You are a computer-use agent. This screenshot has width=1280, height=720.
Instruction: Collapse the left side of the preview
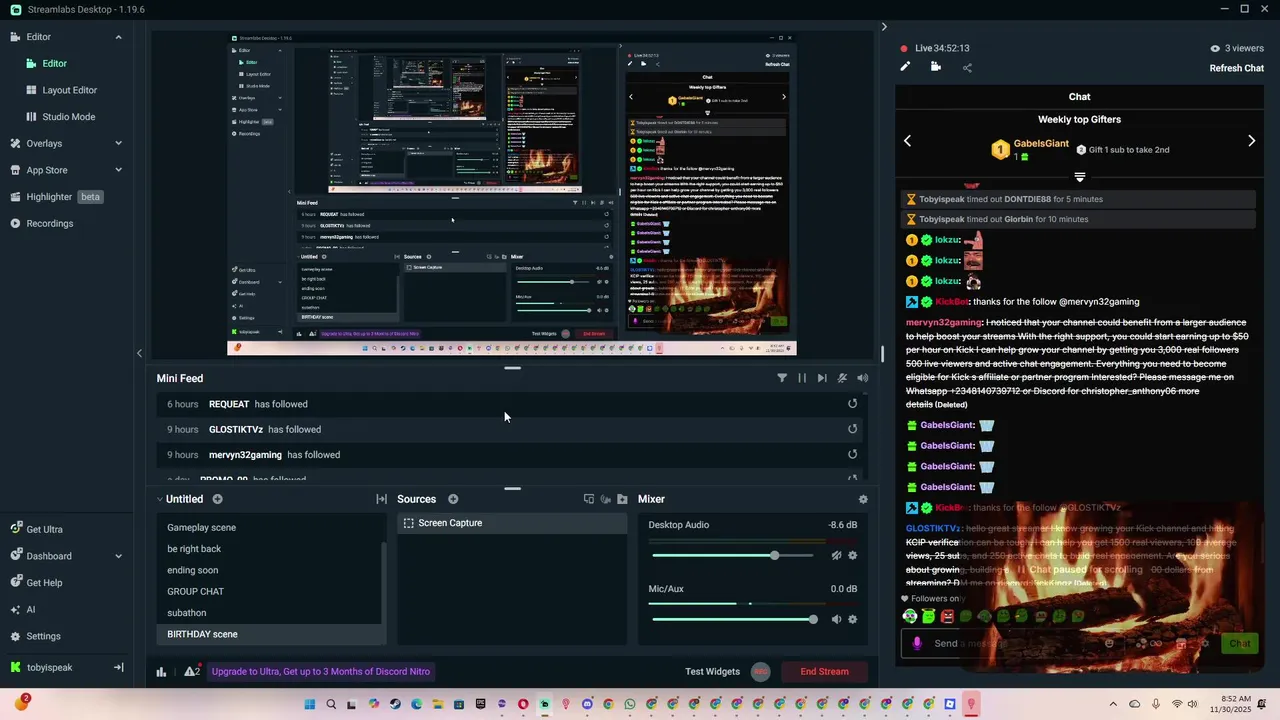tap(139, 353)
